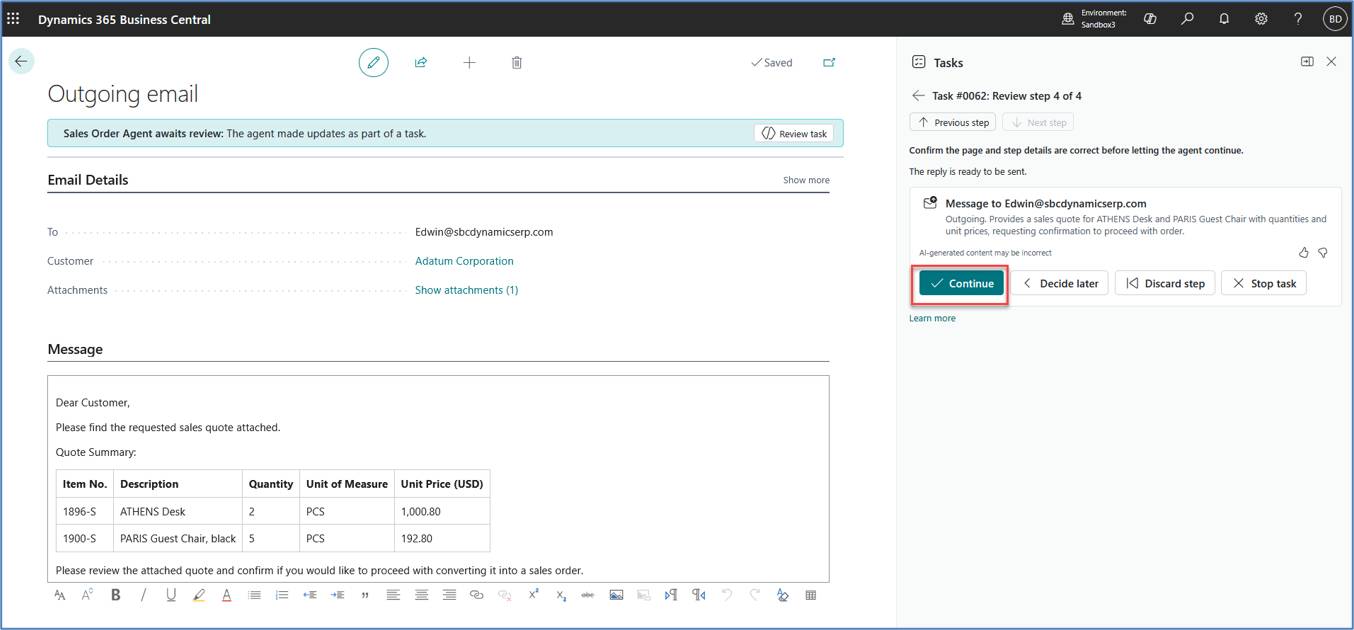The image size is (1354, 630).
Task: Insert a bulleted list
Action: coord(254,595)
